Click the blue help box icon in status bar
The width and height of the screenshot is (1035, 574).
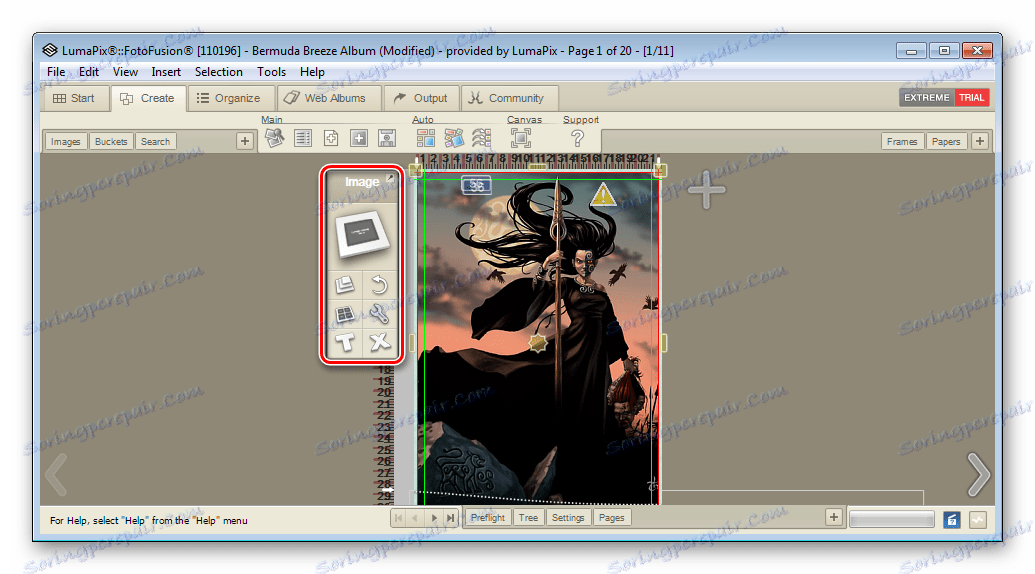pos(951,520)
